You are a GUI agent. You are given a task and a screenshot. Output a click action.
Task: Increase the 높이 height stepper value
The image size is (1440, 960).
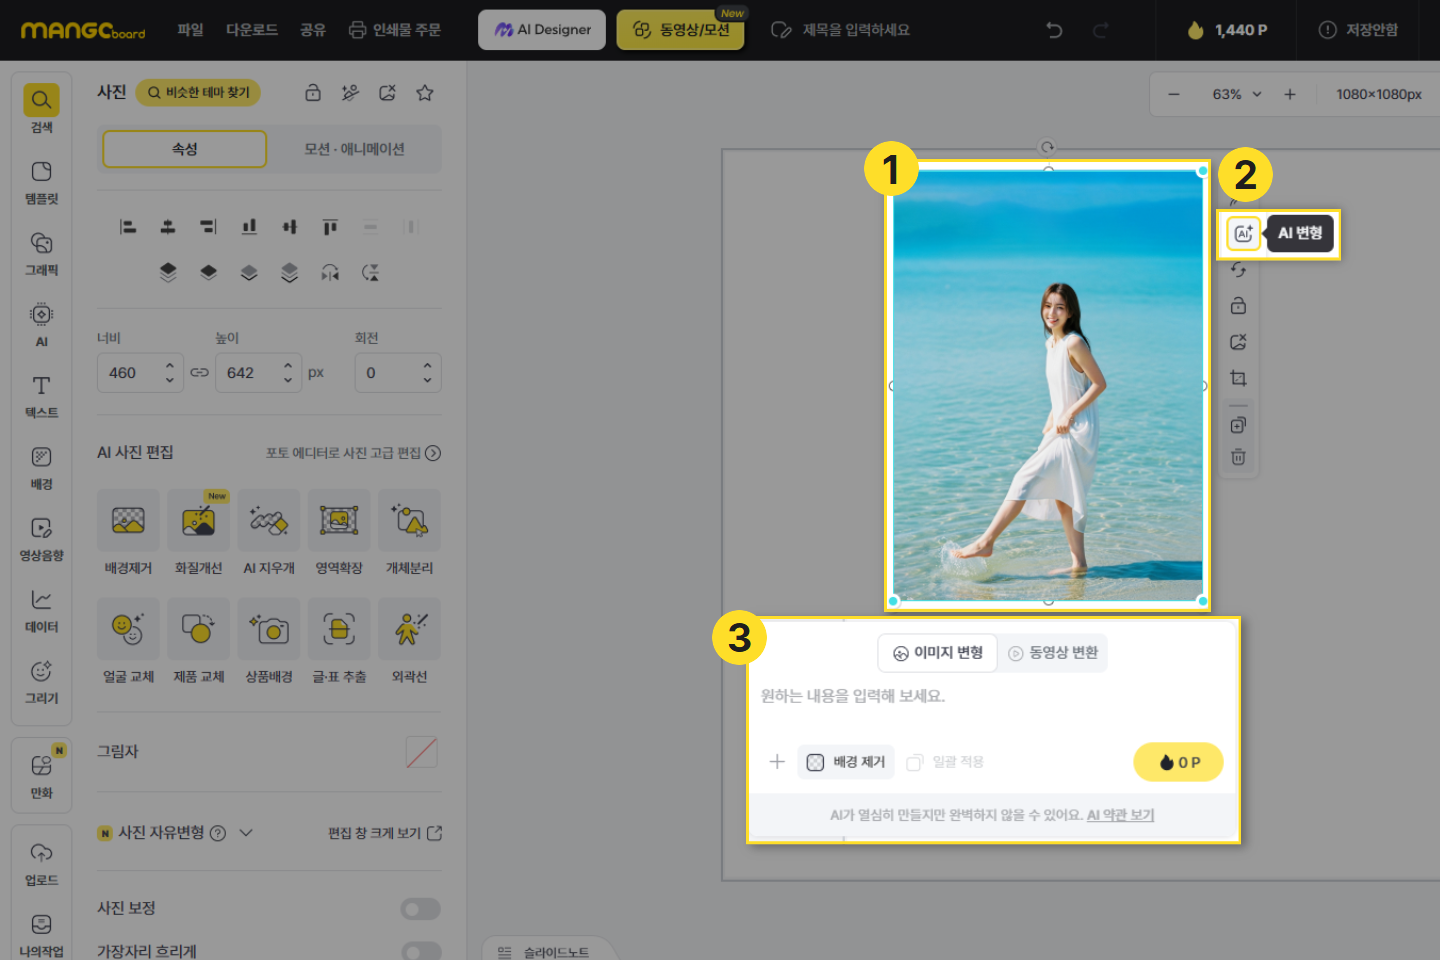(x=288, y=365)
